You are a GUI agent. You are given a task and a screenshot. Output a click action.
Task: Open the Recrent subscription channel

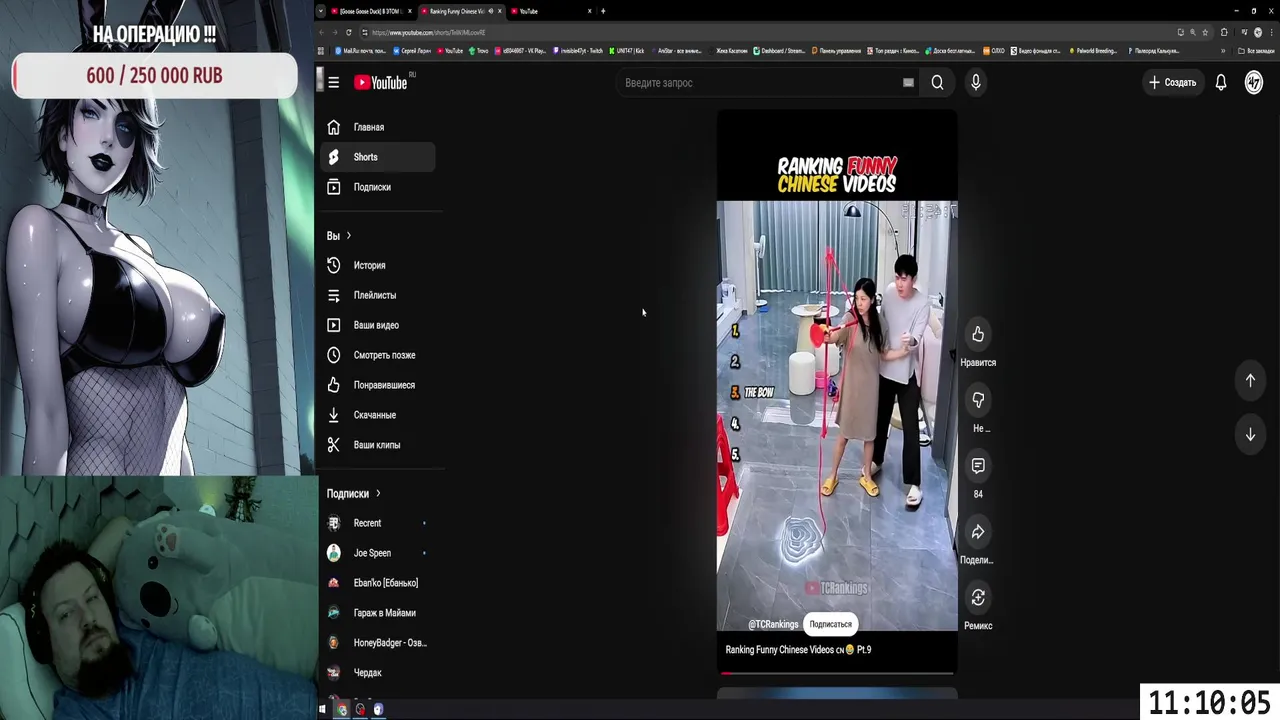tap(378, 523)
